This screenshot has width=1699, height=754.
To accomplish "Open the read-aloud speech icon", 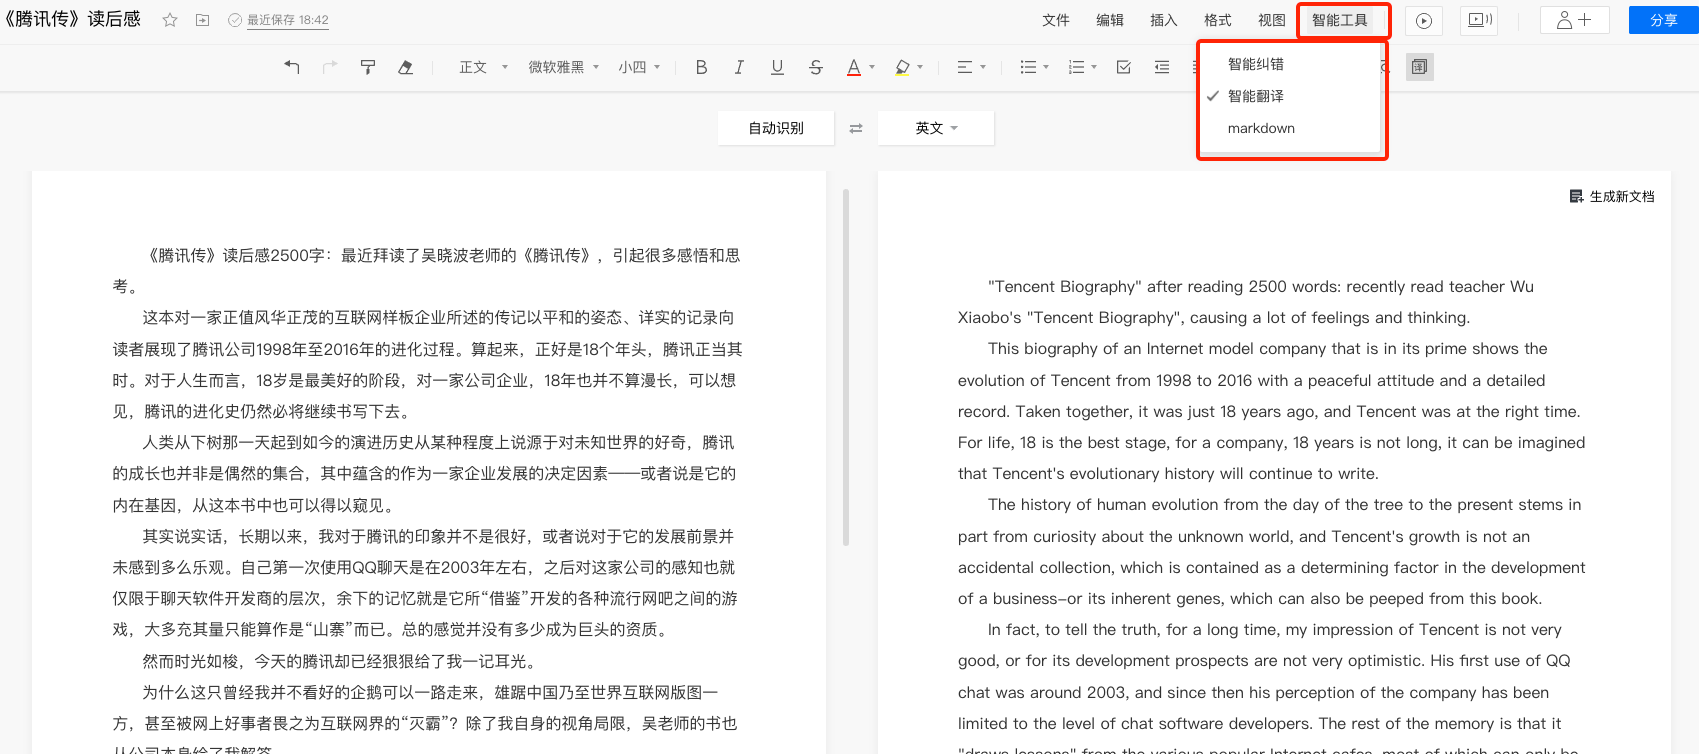I will coord(1479,20).
